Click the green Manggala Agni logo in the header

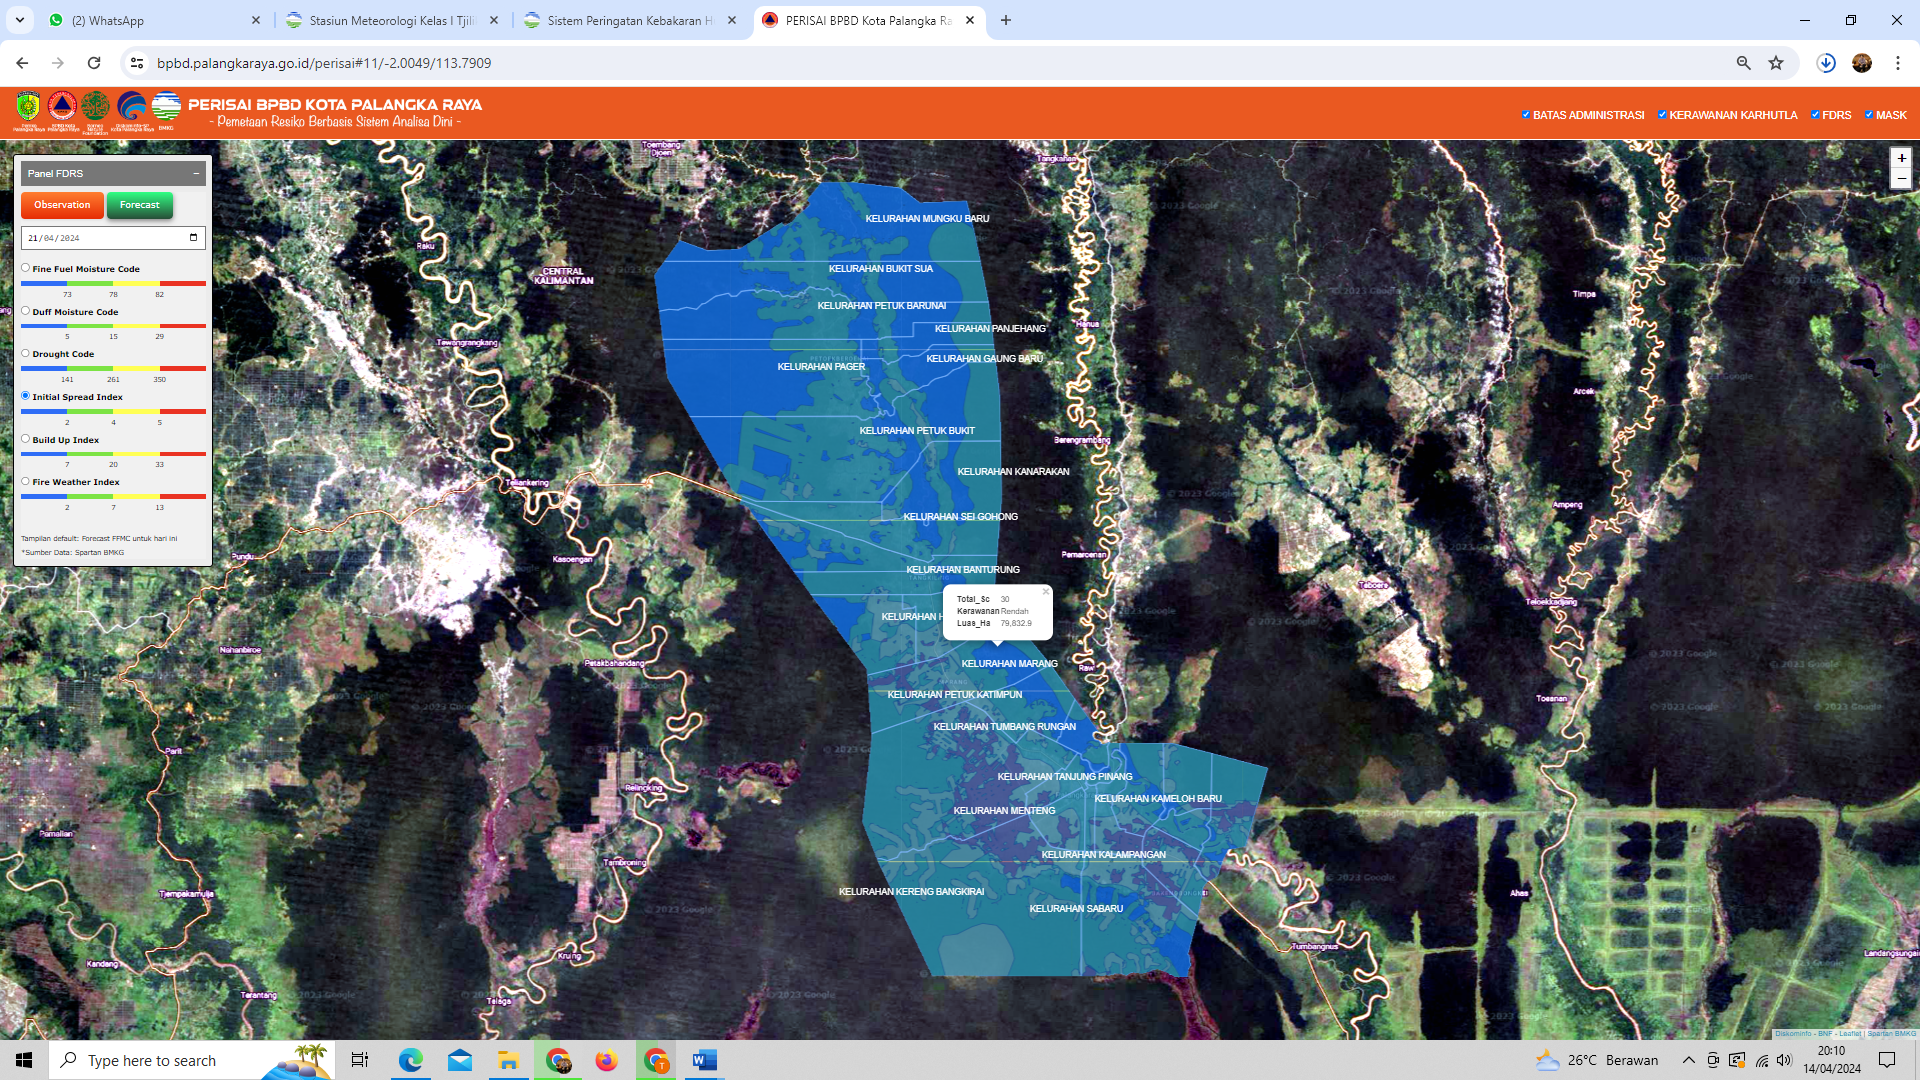(96, 107)
